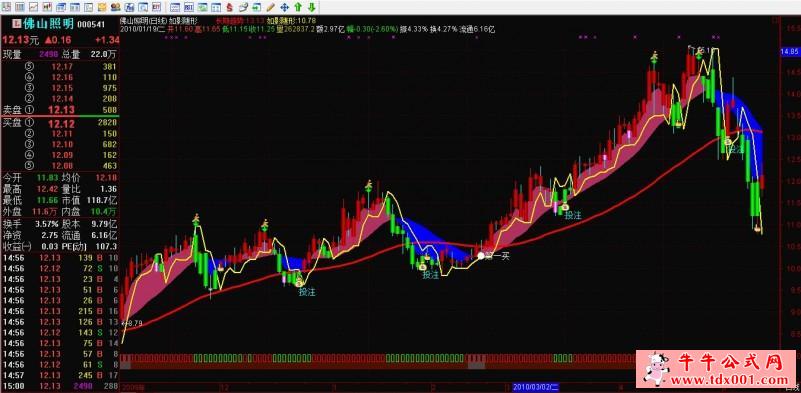This screenshot has height=393, width=801.
Task: Click the 买盘 bid price 12.12 row
Action: pos(60,123)
